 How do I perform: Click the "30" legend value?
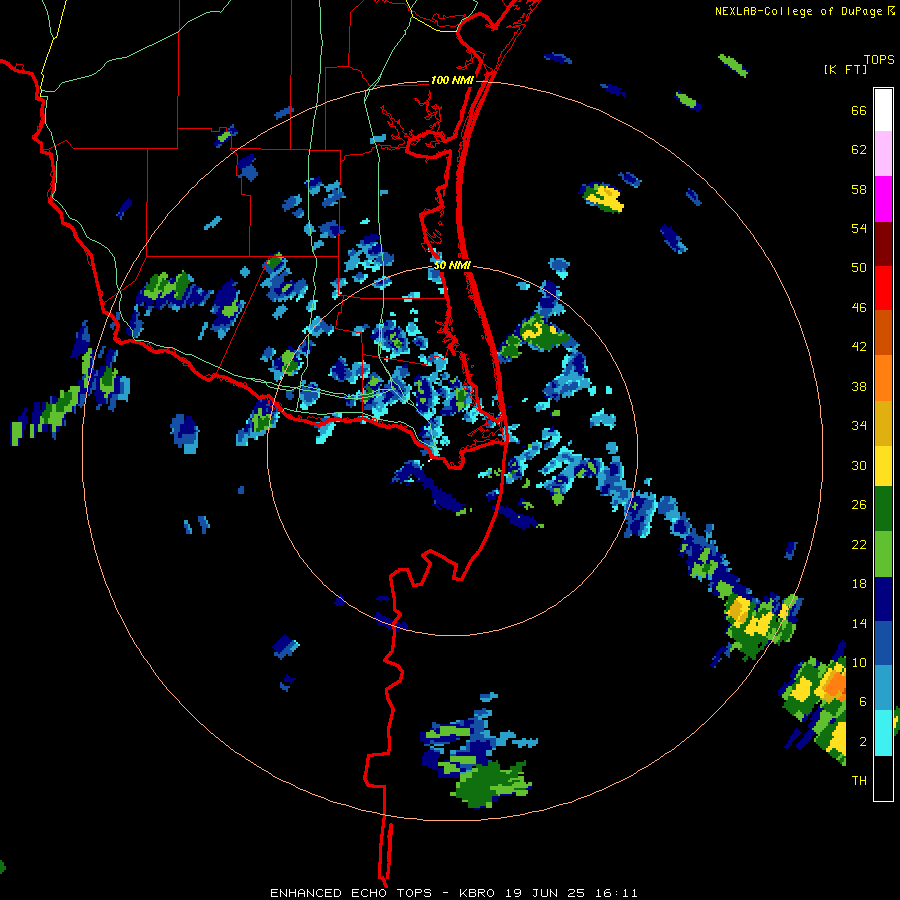point(859,465)
